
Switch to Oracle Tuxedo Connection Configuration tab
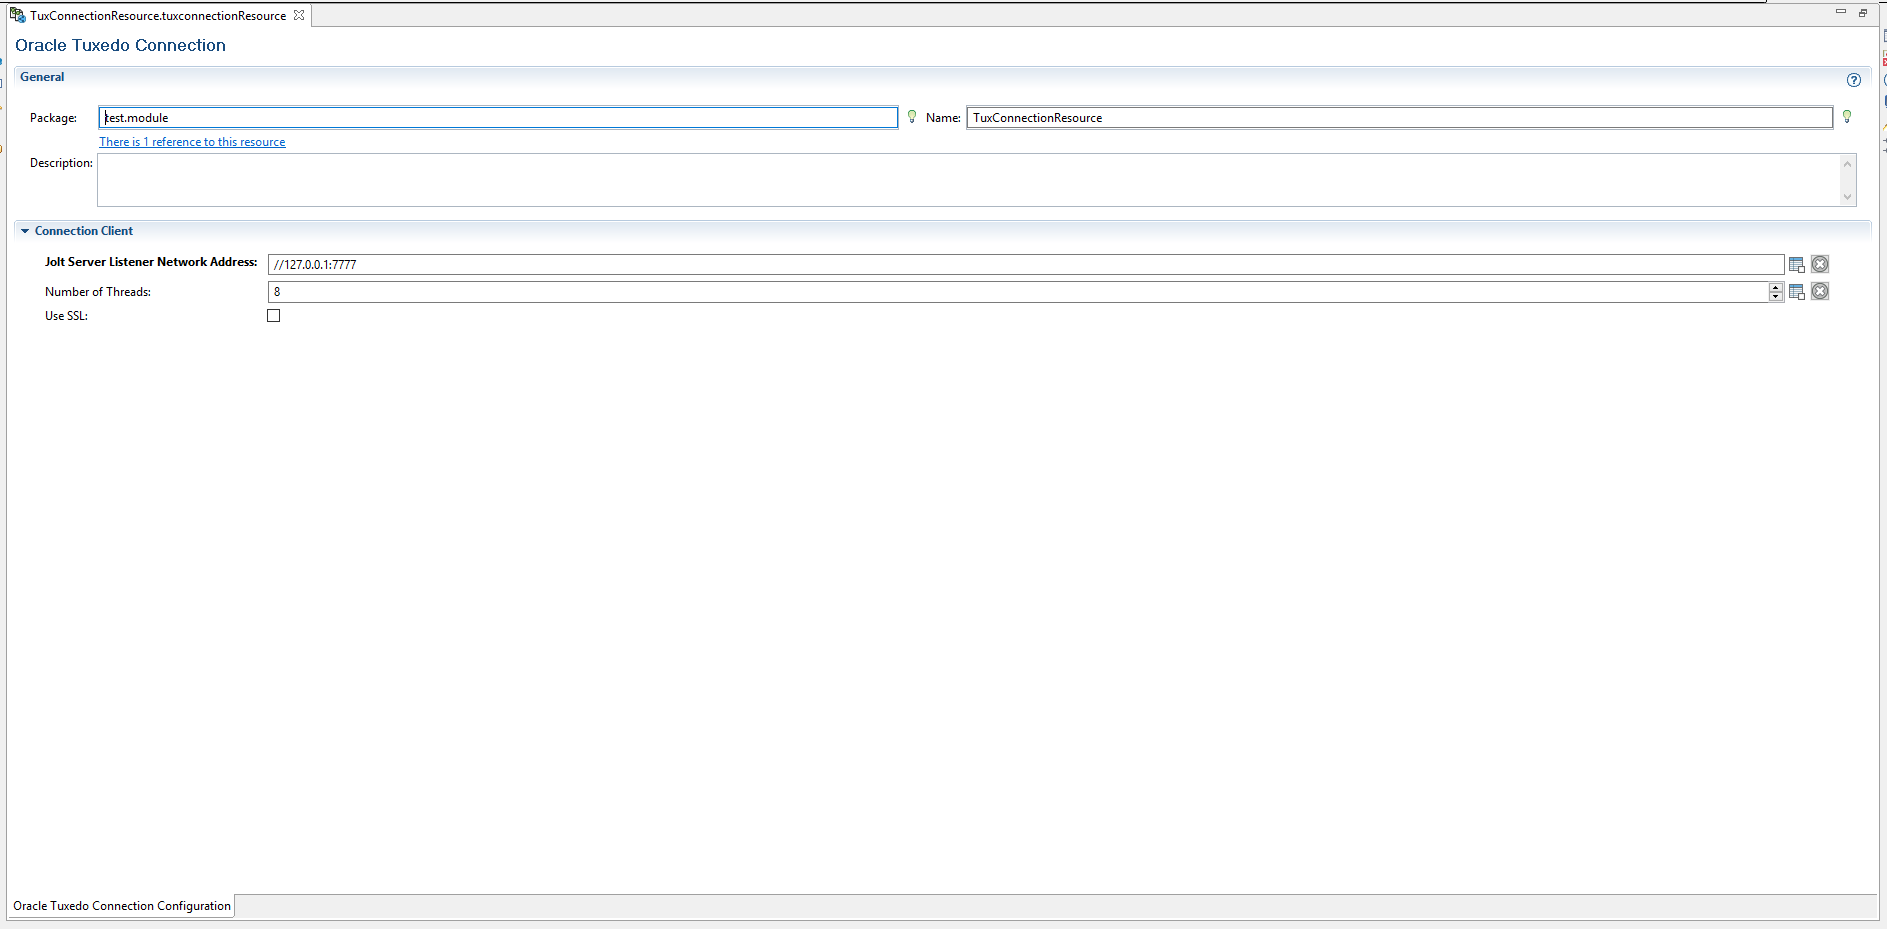click(121, 906)
